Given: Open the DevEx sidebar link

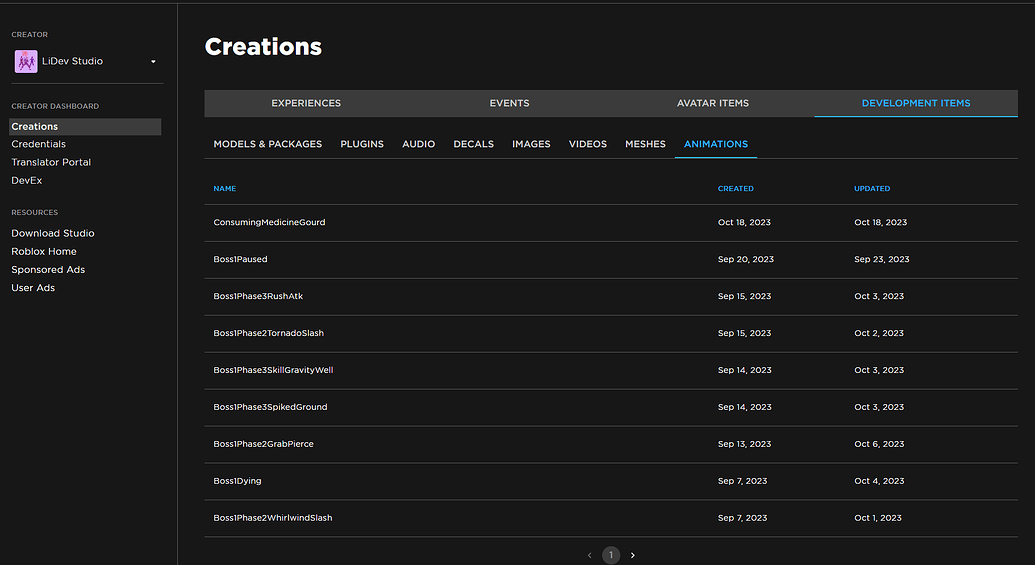Looking at the screenshot, I should 26,180.
